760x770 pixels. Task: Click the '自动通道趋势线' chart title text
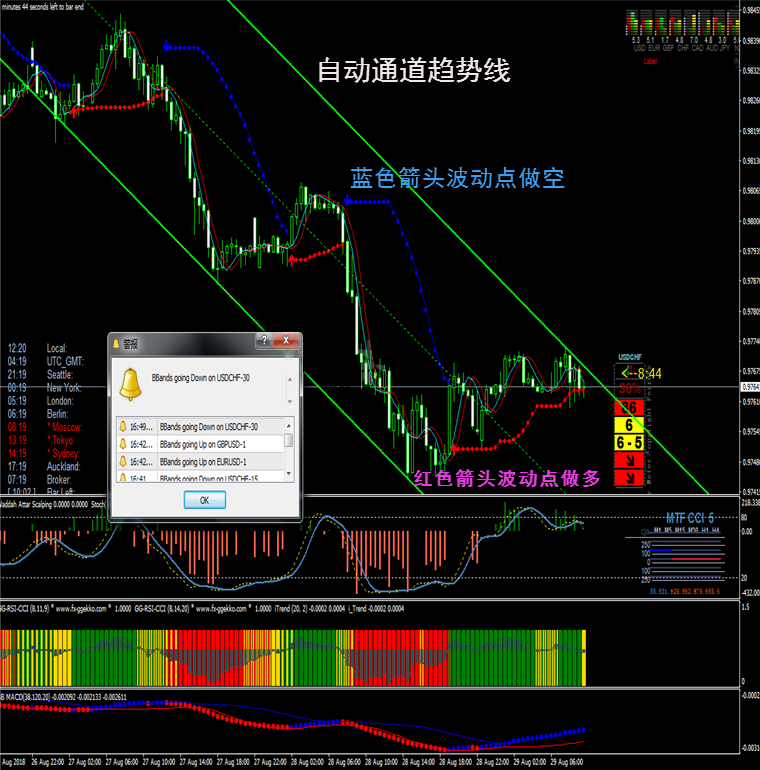(x=413, y=70)
